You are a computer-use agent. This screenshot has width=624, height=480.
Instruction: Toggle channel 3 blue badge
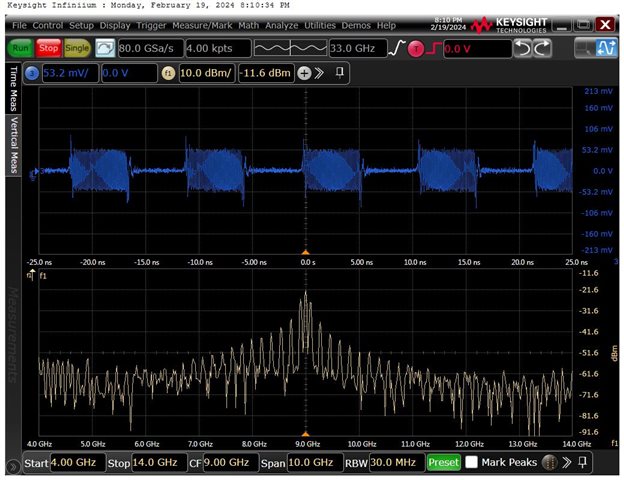click(32, 73)
